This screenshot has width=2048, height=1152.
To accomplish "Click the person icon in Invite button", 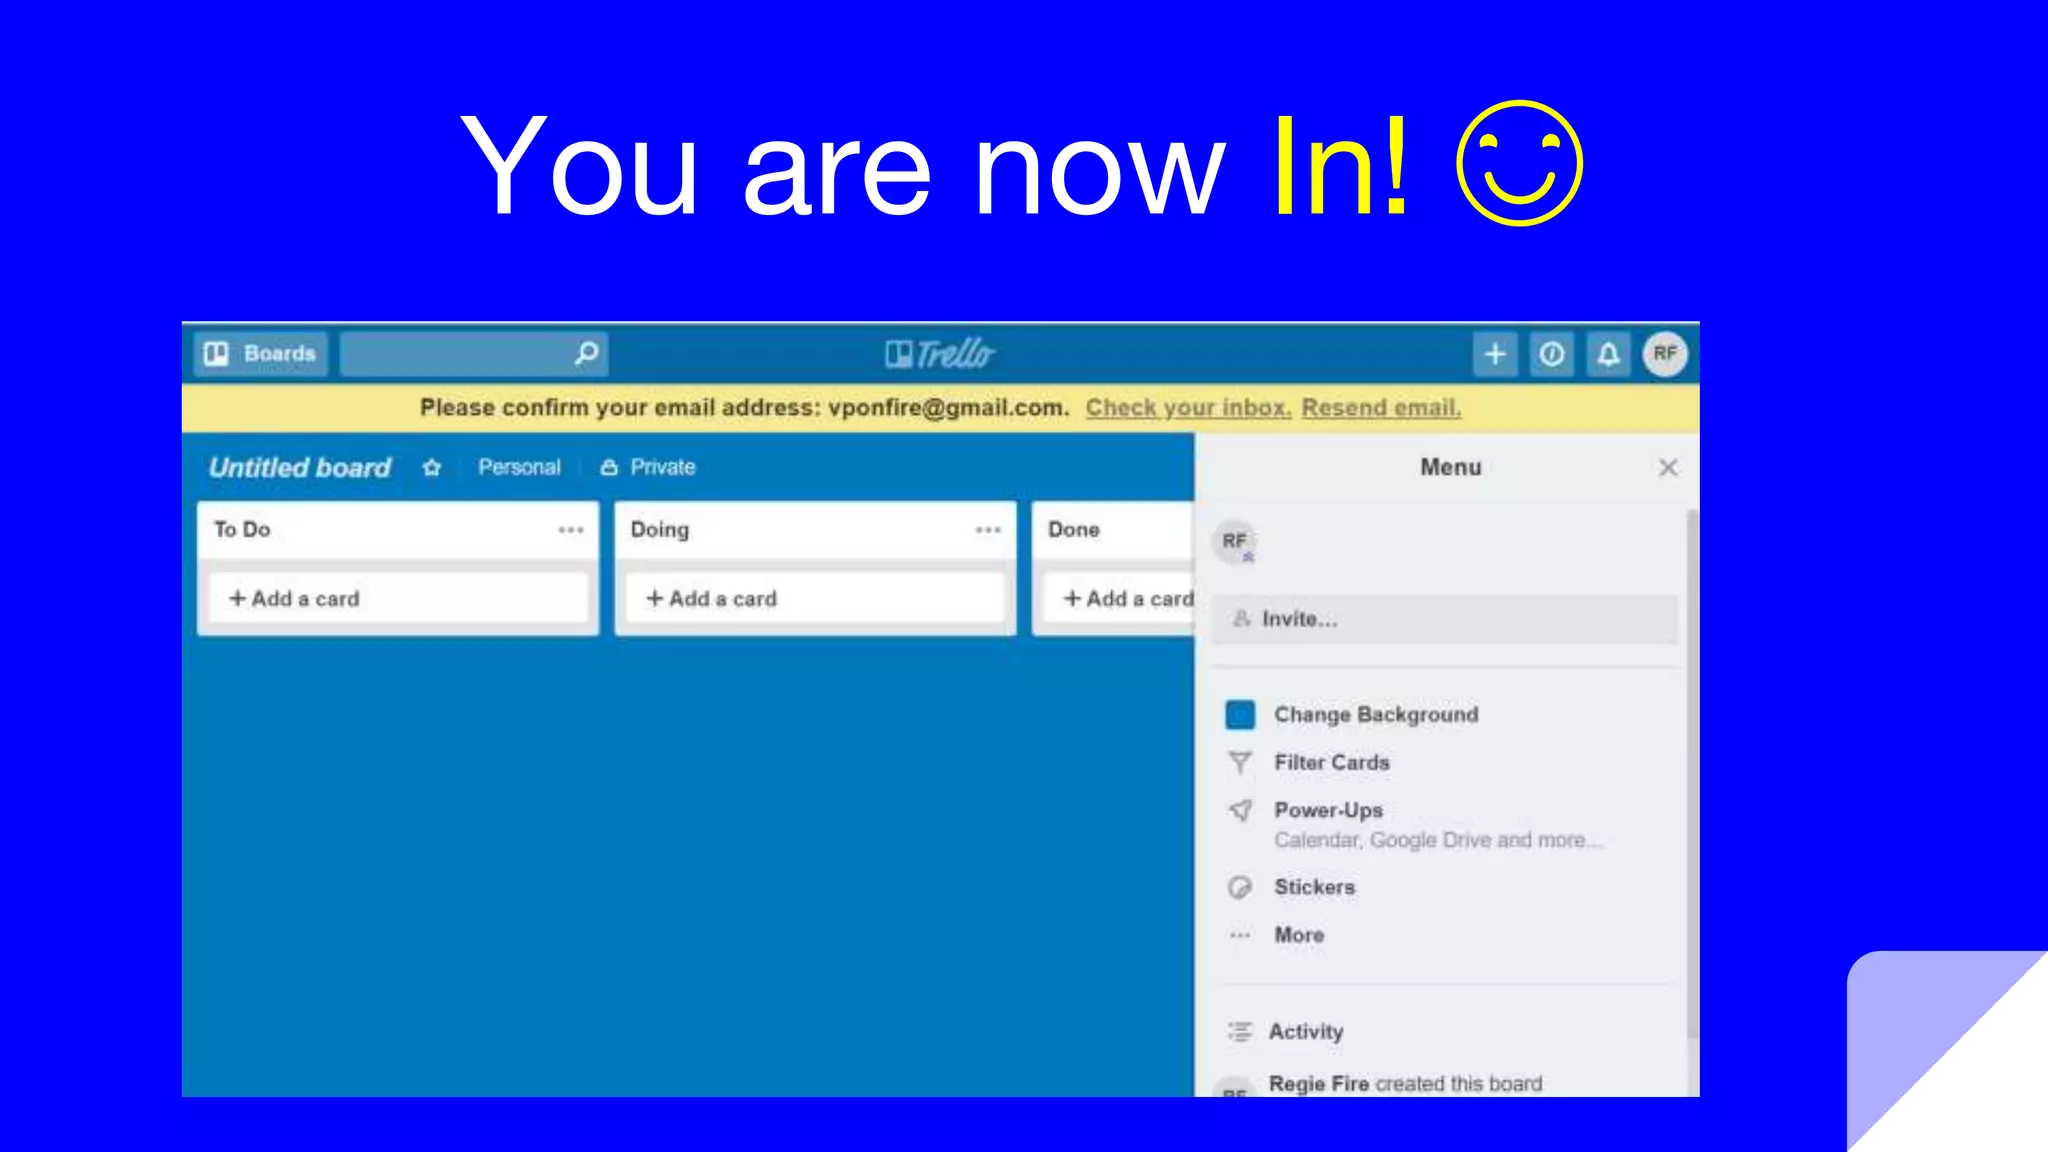I will point(1241,619).
